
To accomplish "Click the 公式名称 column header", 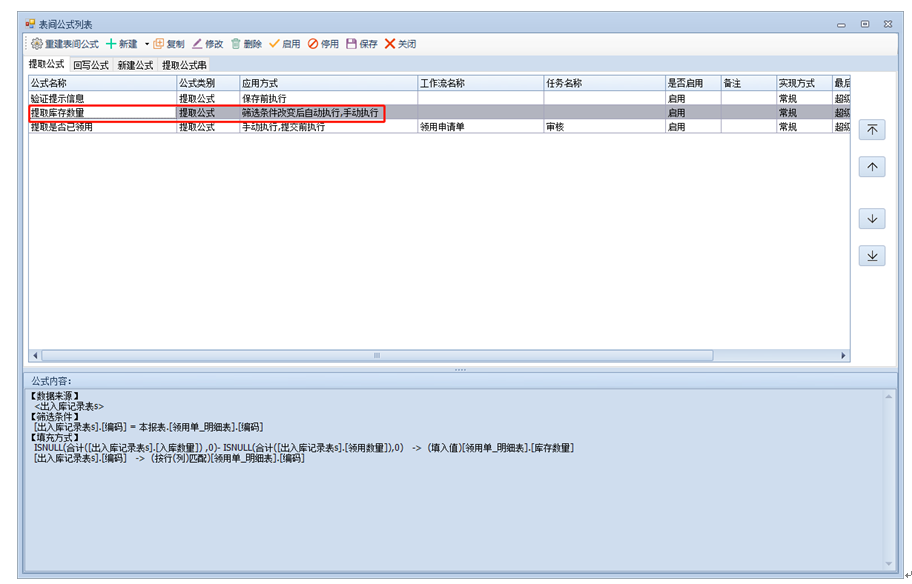I will 100,84.
